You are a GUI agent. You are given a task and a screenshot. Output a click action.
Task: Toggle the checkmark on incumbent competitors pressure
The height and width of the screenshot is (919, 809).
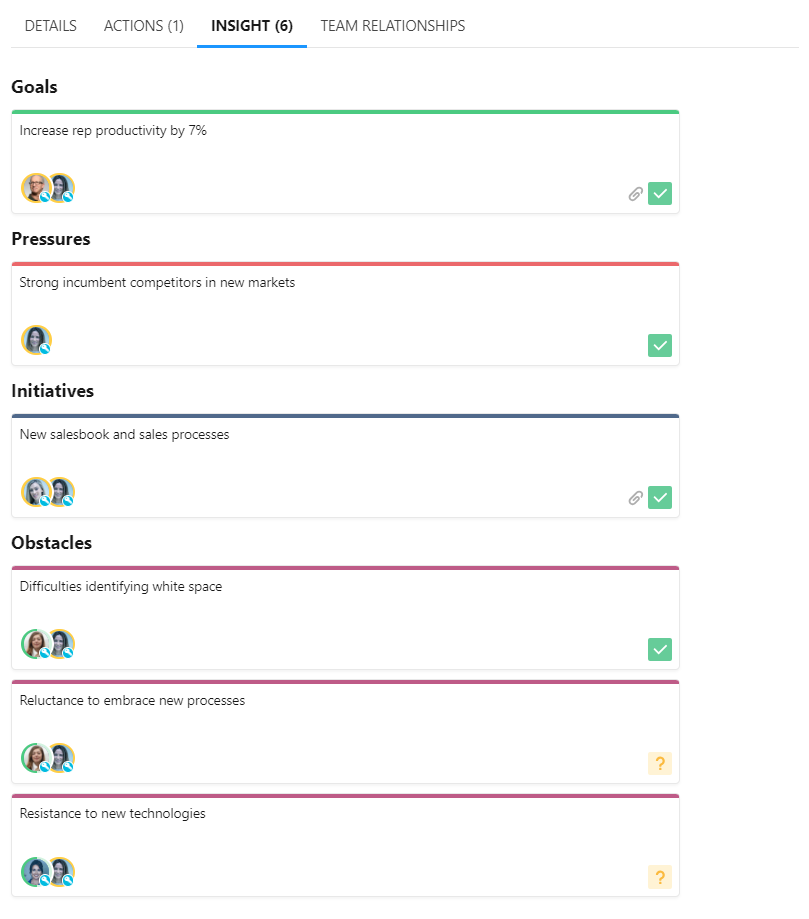coord(660,346)
